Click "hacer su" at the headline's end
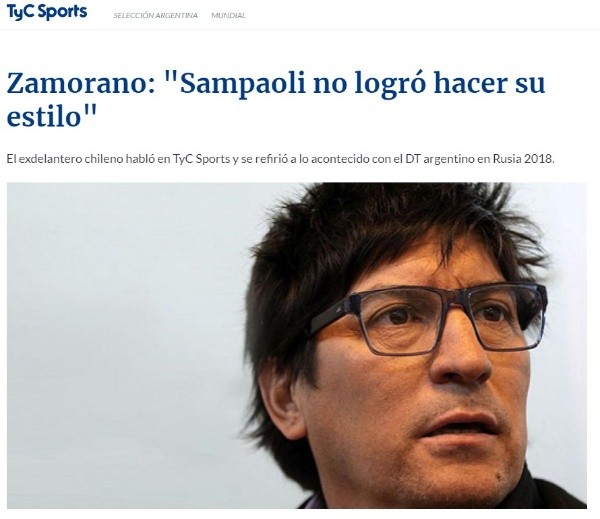This screenshot has height=519, width=600. click(x=489, y=83)
